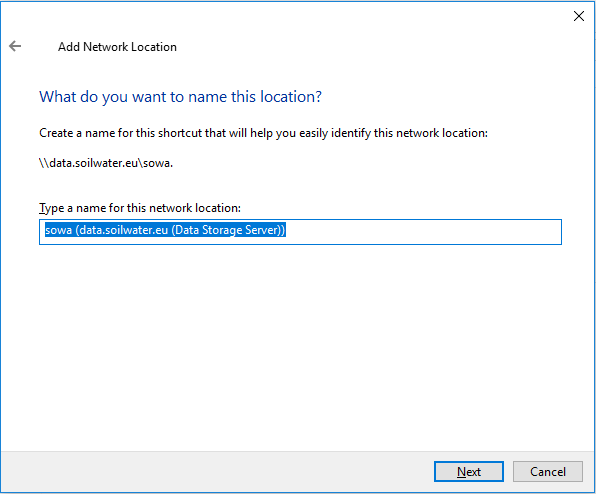Focus the network location name field
The height and width of the screenshot is (494, 596).
click(x=300, y=232)
